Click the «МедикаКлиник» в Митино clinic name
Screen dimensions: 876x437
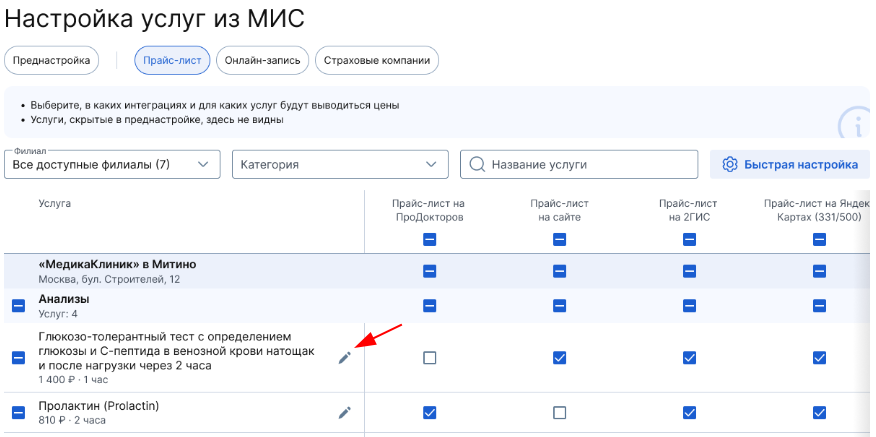tap(117, 264)
